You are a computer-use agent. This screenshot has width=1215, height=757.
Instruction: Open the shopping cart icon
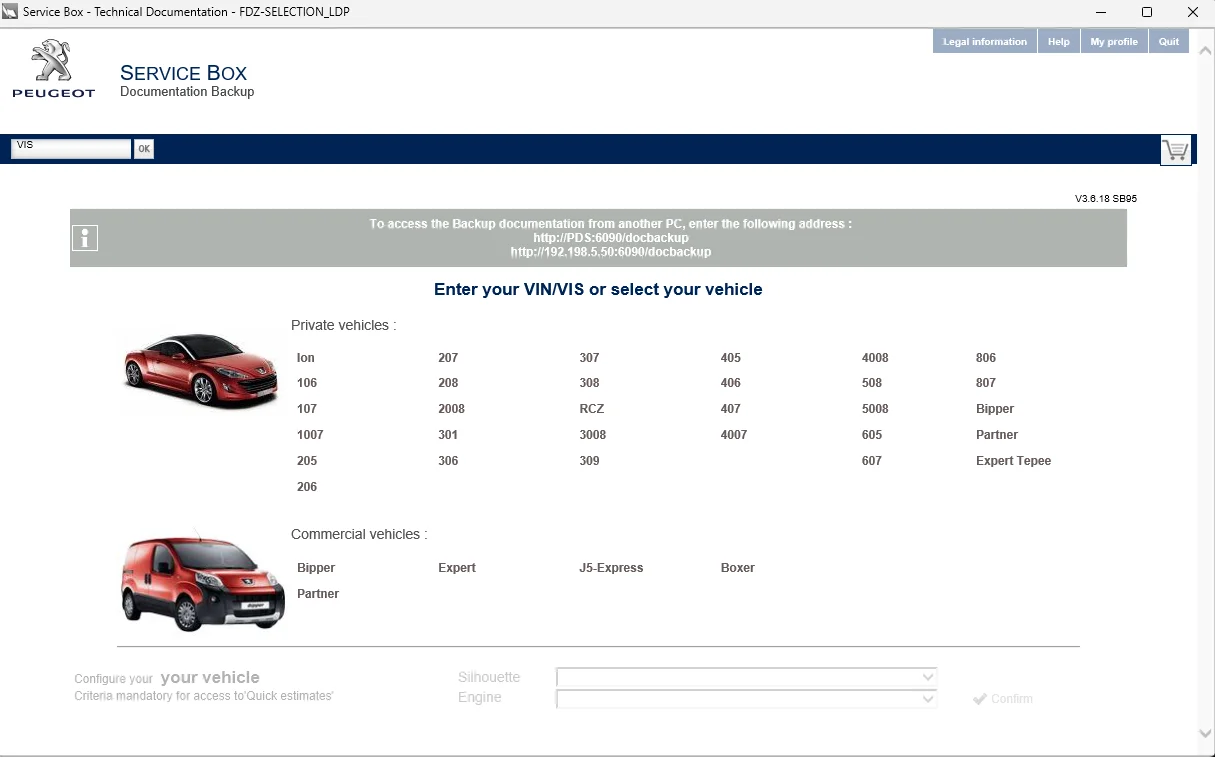pos(1176,150)
